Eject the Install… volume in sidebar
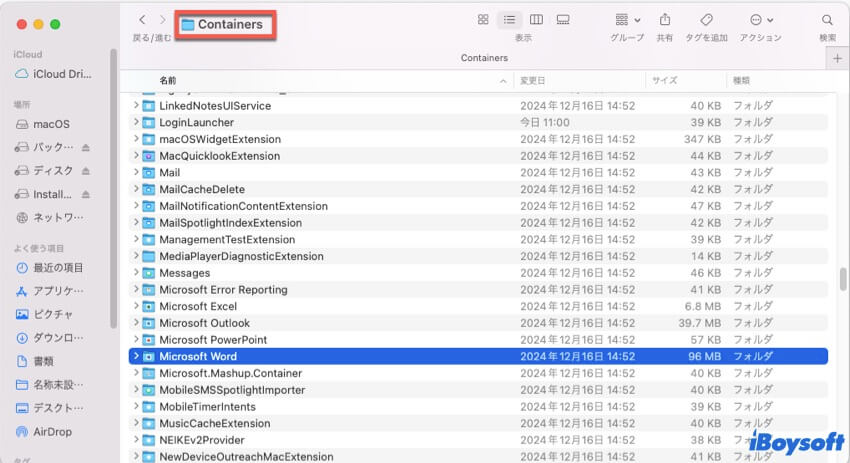Image resolution: width=850 pixels, height=463 pixels. click(86, 194)
